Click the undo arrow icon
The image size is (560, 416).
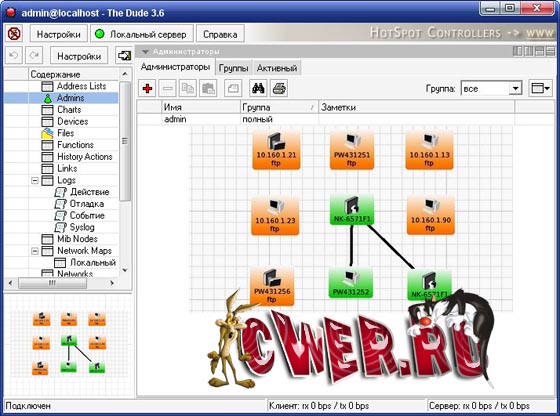[x=14, y=56]
